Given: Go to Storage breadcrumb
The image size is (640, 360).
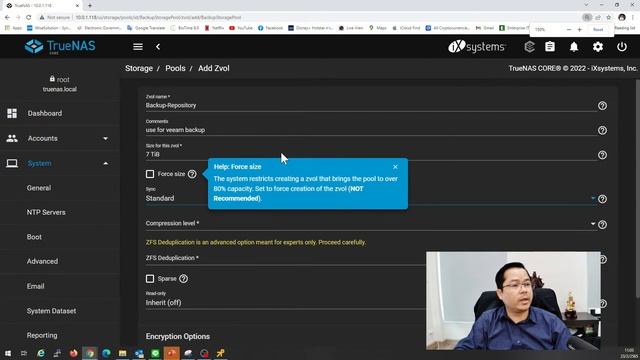Looking at the screenshot, I should [139, 69].
